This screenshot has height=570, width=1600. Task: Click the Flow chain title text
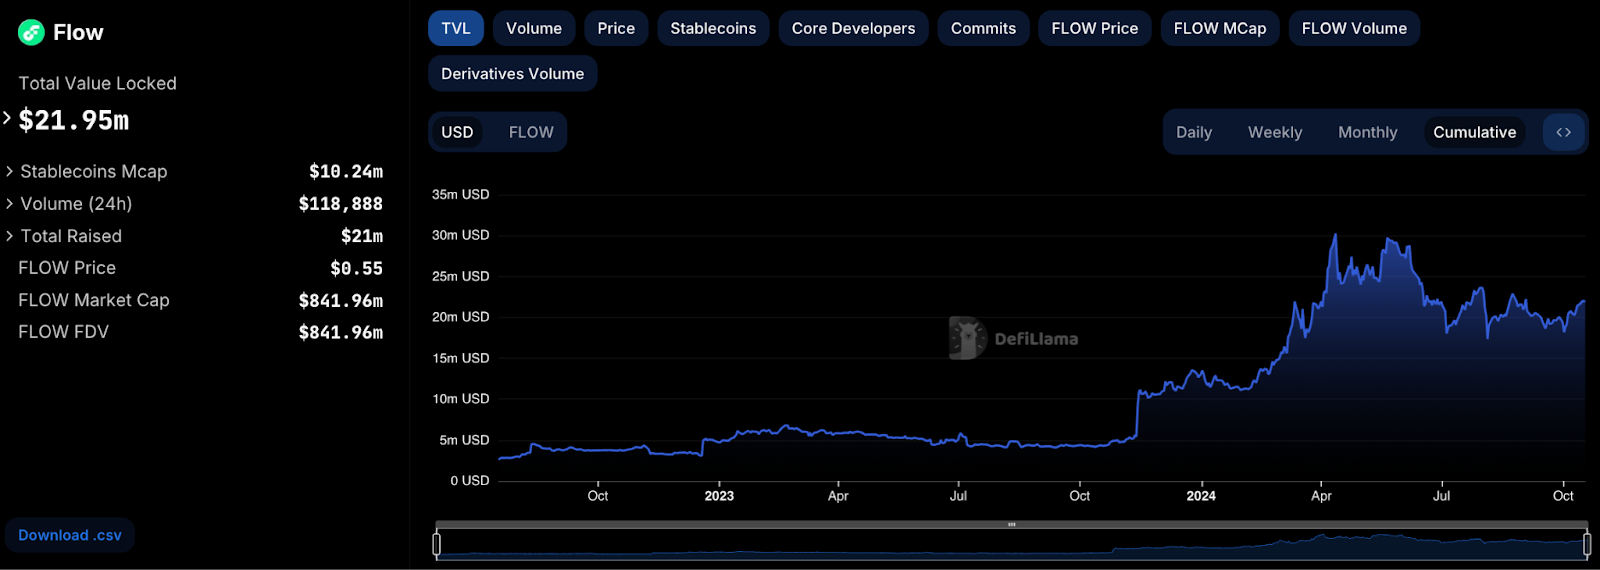click(78, 32)
